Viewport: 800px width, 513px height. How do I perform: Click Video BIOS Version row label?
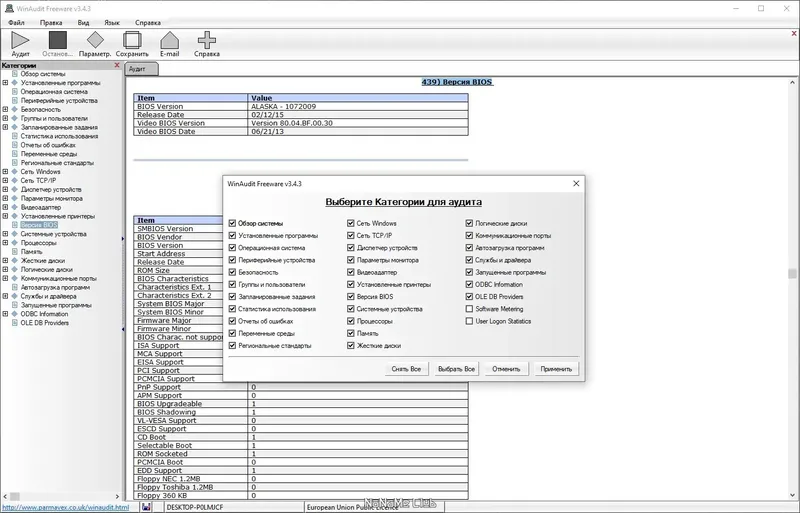click(x=171, y=123)
